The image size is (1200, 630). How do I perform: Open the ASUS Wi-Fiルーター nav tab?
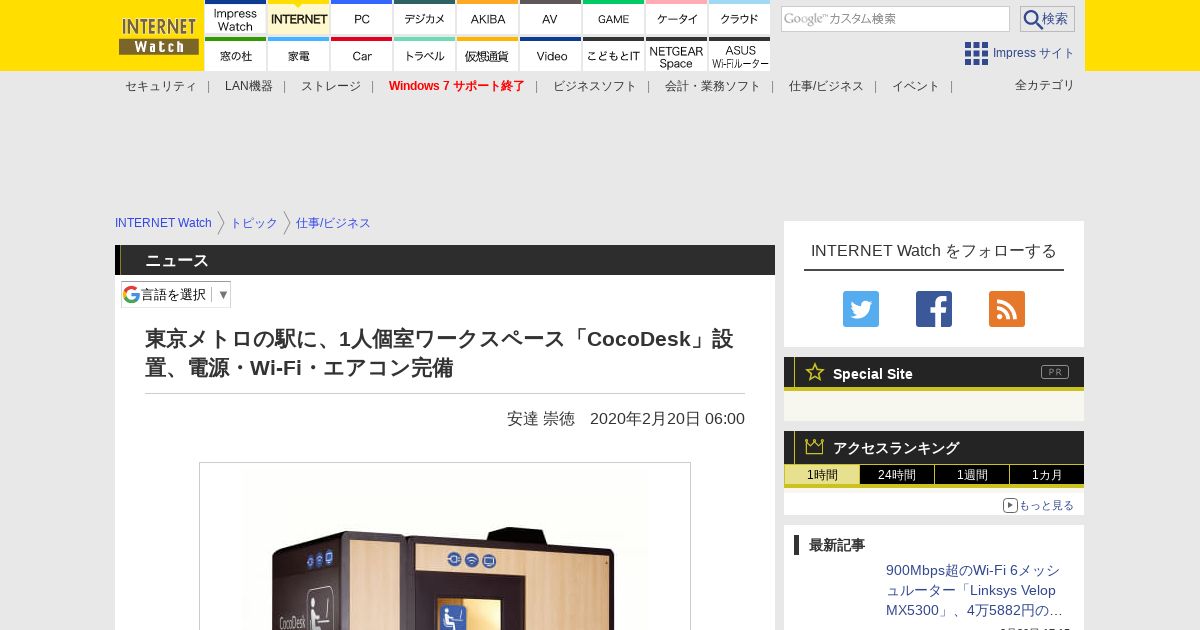(739, 54)
